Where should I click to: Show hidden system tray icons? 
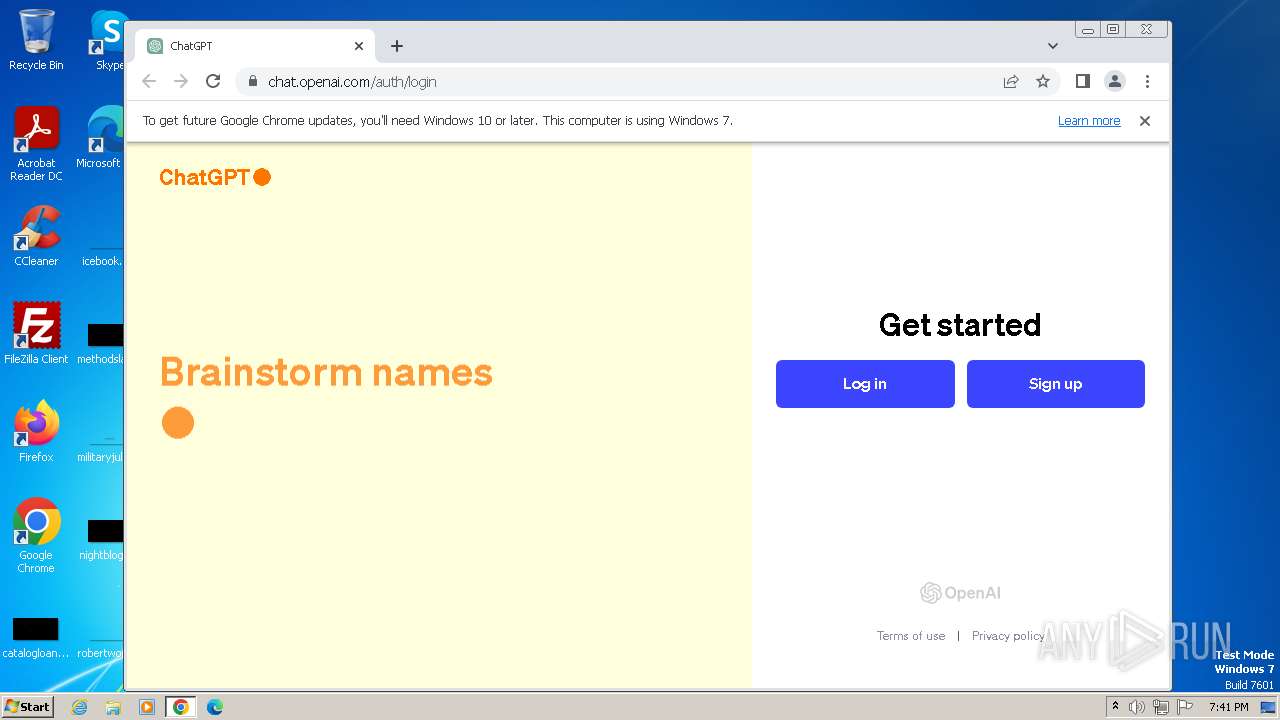point(1115,707)
